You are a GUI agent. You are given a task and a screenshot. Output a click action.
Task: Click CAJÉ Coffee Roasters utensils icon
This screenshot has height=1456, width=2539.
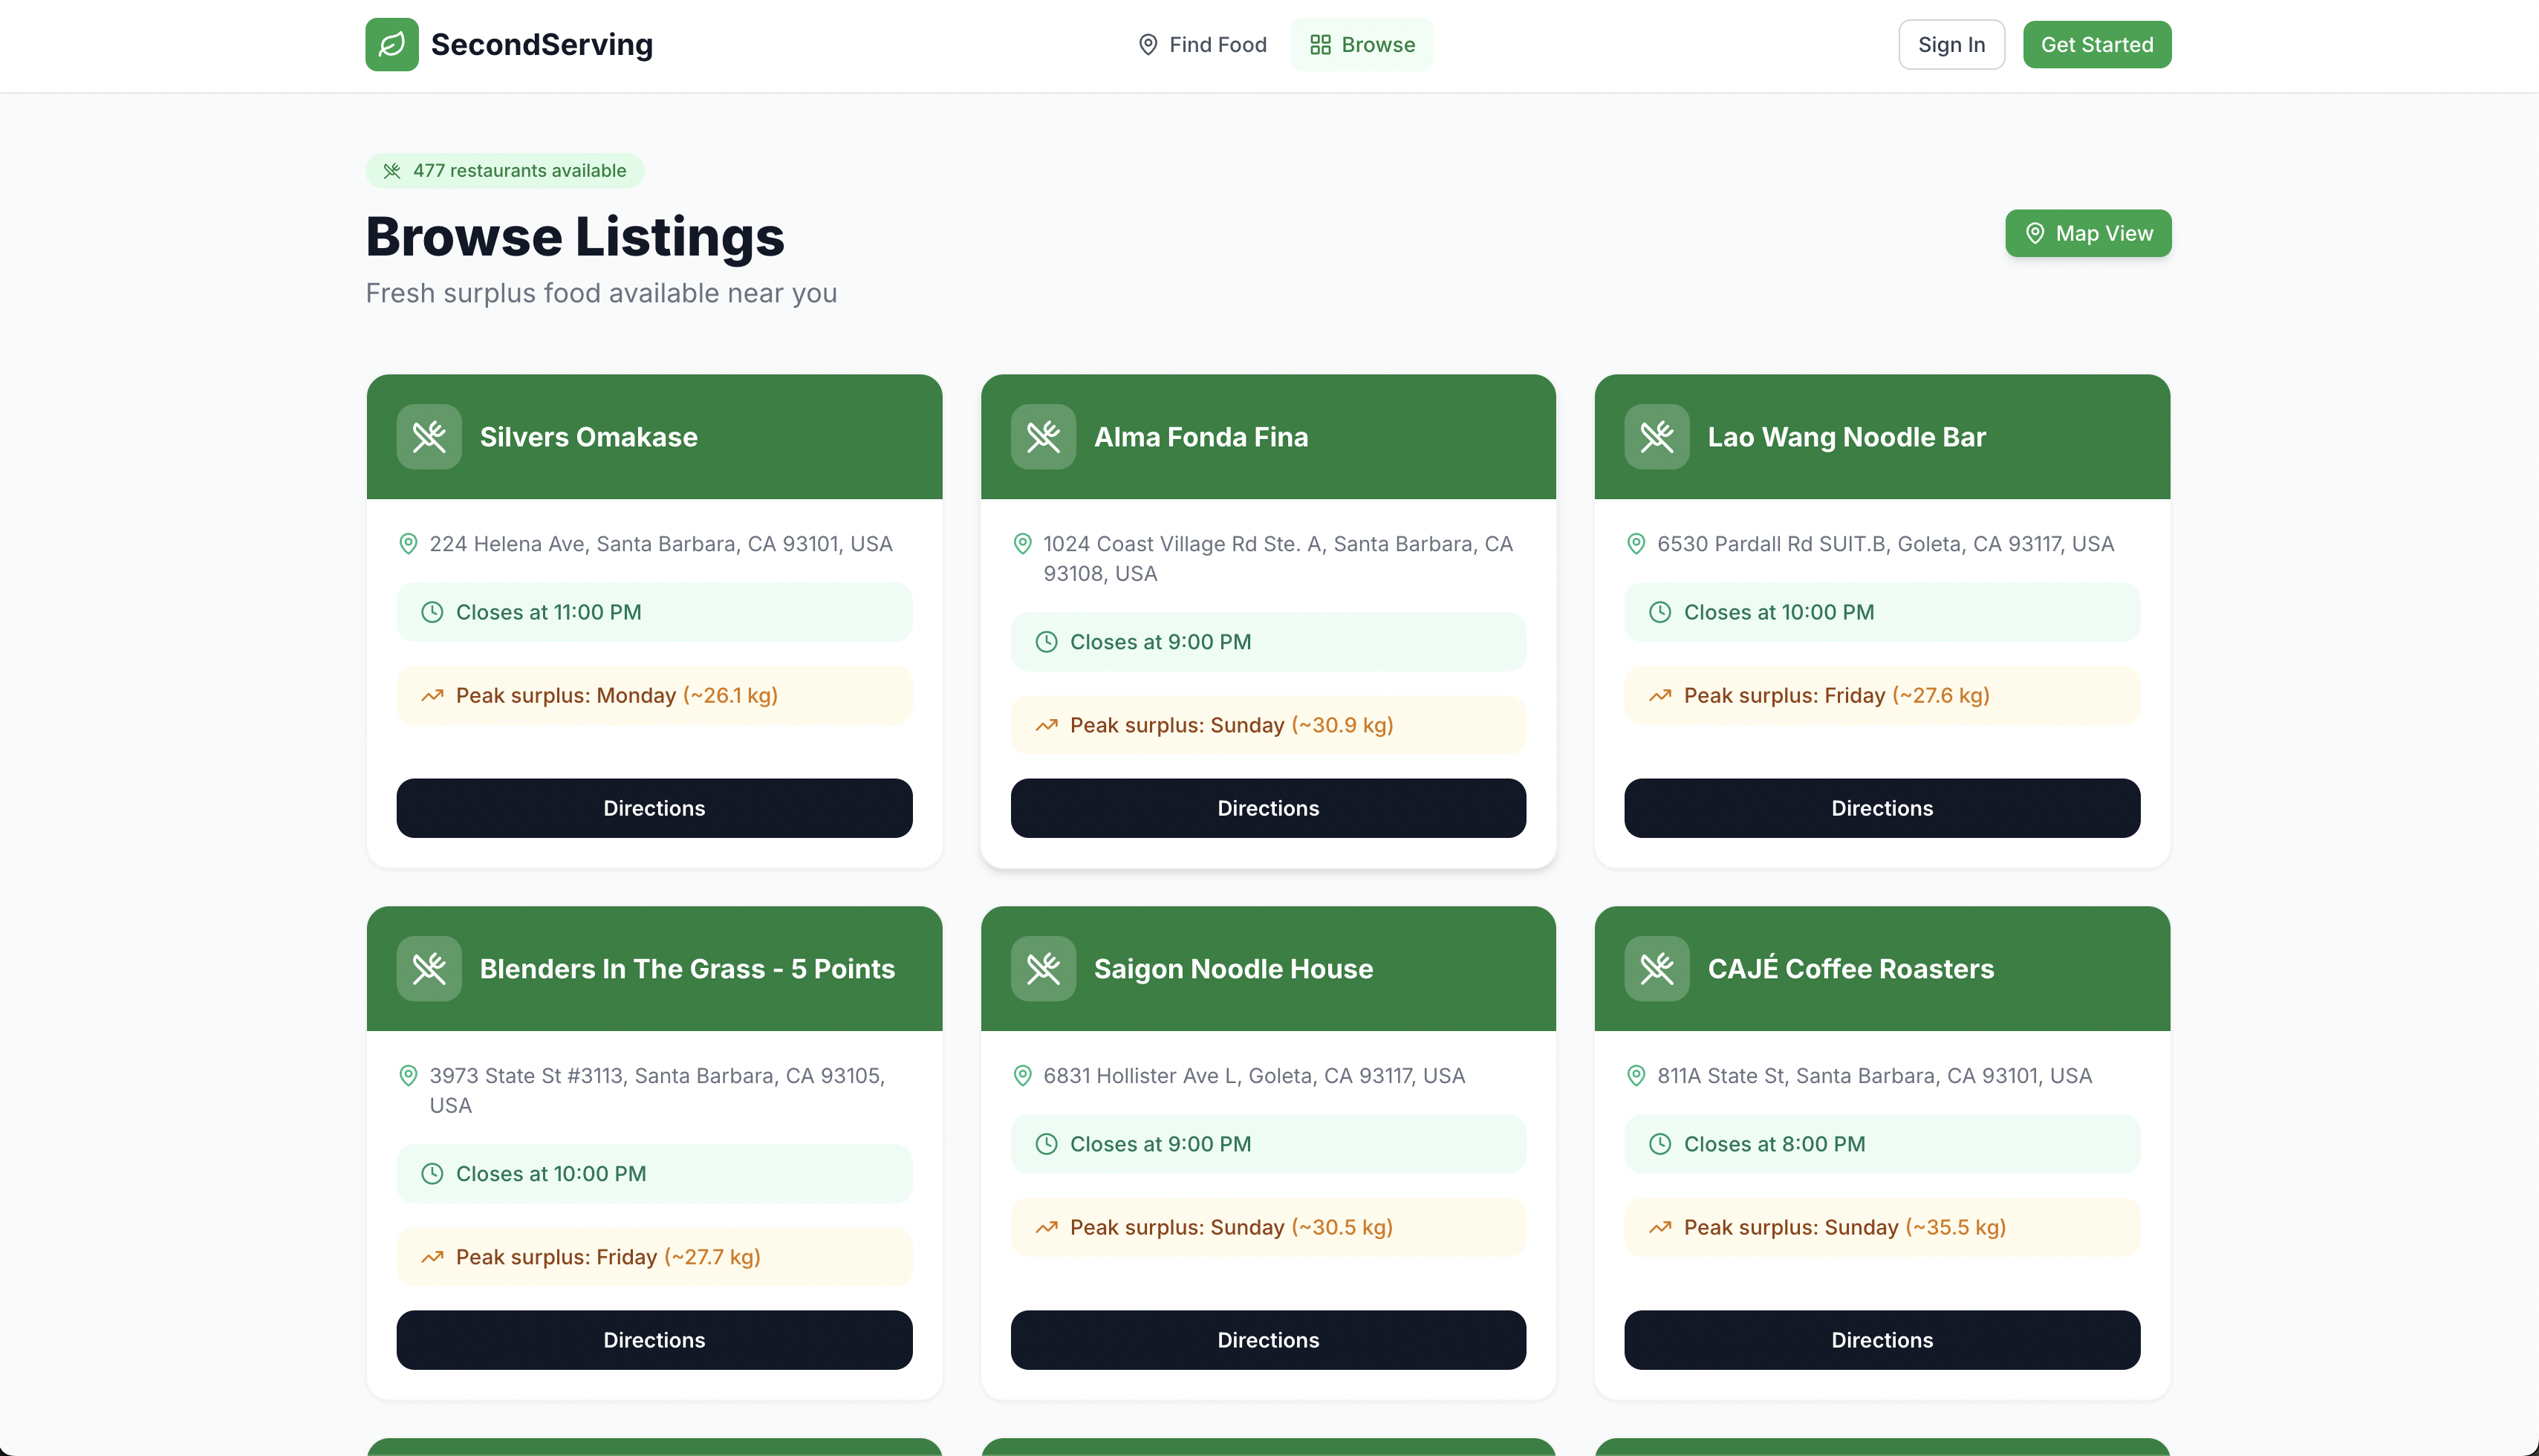pos(1656,969)
